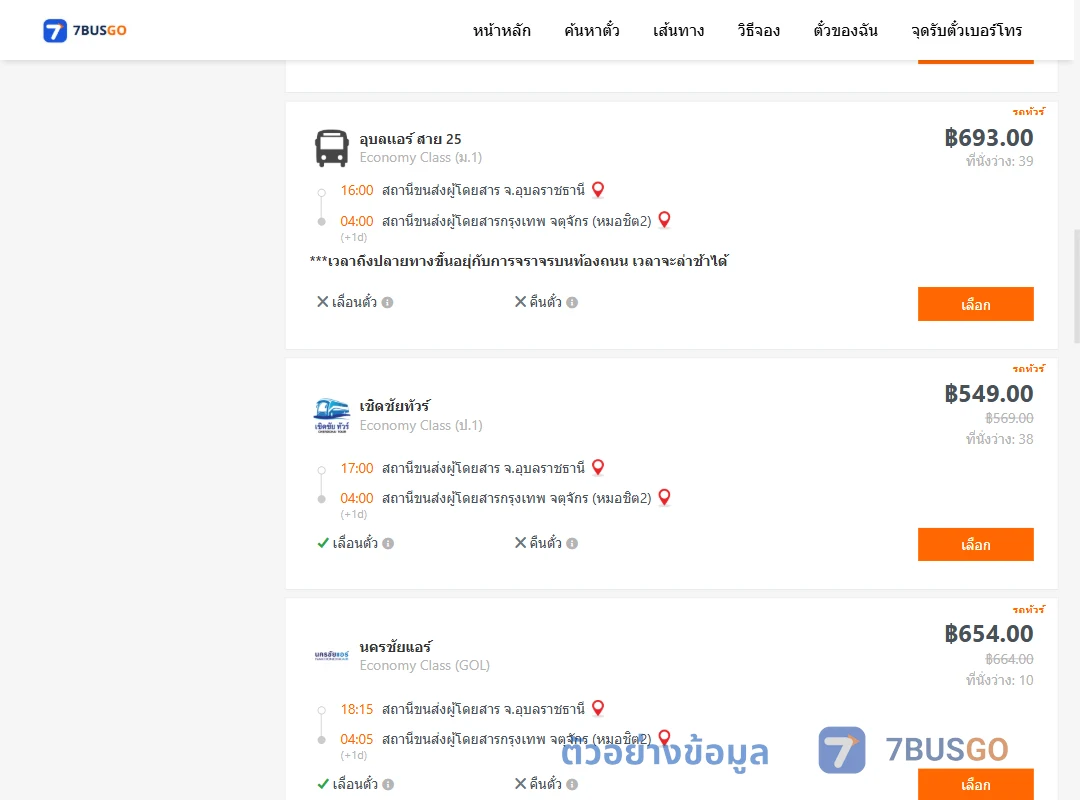Click the 7BUSGO logo in header
Viewport: 1080px width, 800px height.
pos(85,30)
